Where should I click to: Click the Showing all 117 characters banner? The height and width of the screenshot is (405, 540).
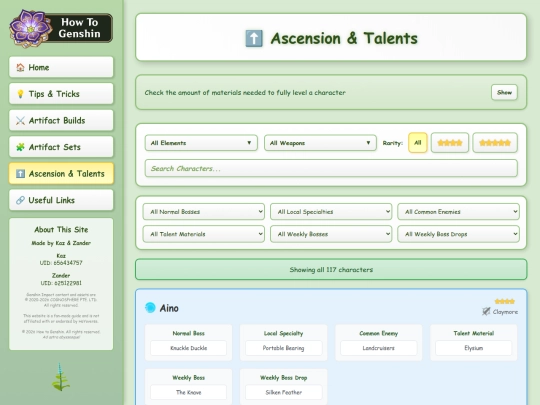pyautogui.click(x=331, y=269)
